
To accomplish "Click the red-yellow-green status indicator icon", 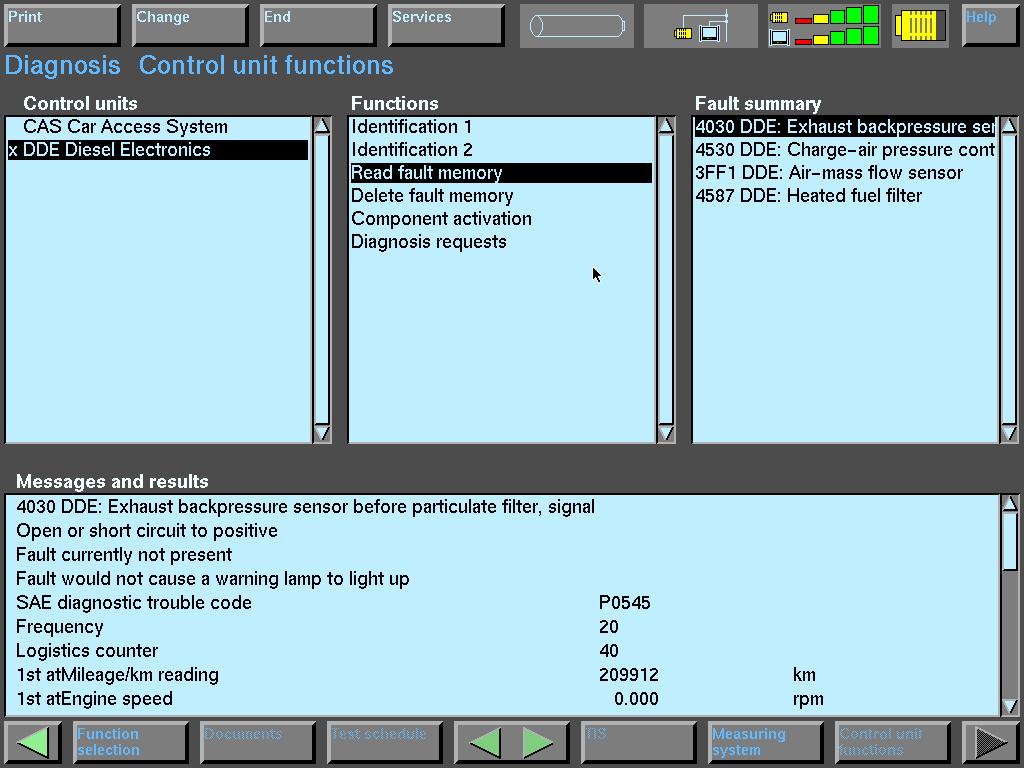I will point(824,26).
